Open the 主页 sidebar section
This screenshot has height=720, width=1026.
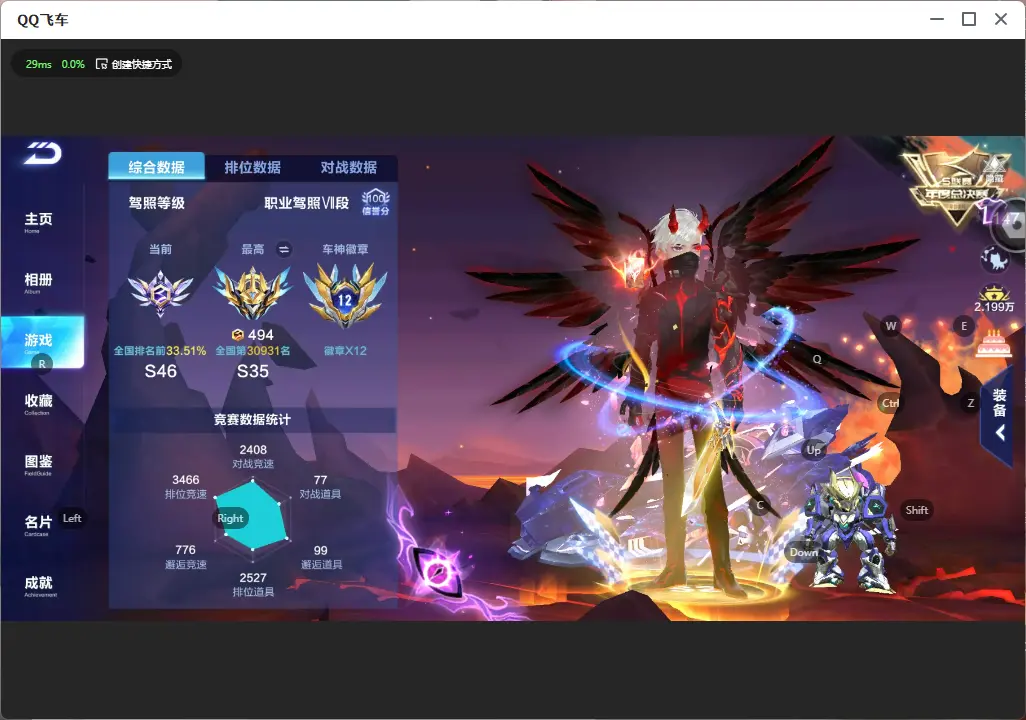39,222
